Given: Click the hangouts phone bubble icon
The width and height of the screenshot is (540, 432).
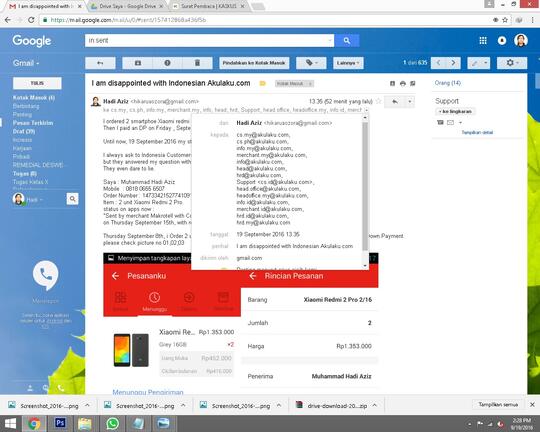Looking at the screenshot, I should [x=45, y=275].
